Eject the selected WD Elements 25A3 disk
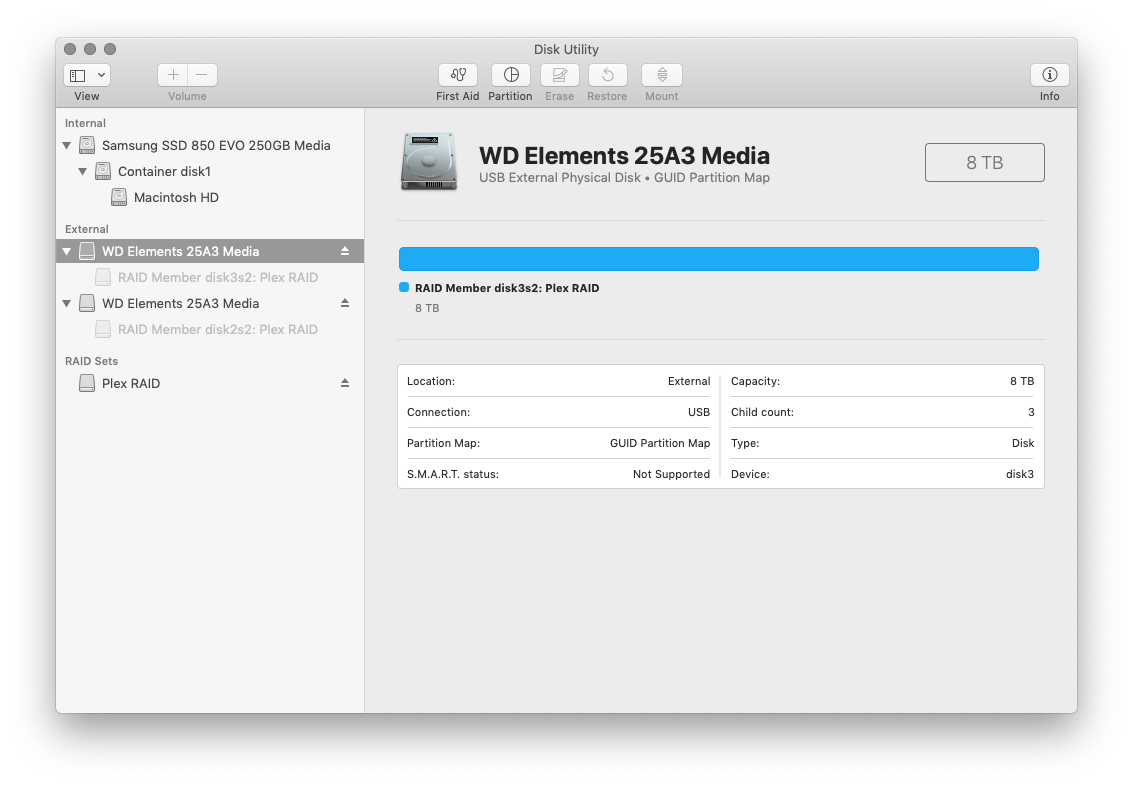The image size is (1133, 787). pos(345,251)
